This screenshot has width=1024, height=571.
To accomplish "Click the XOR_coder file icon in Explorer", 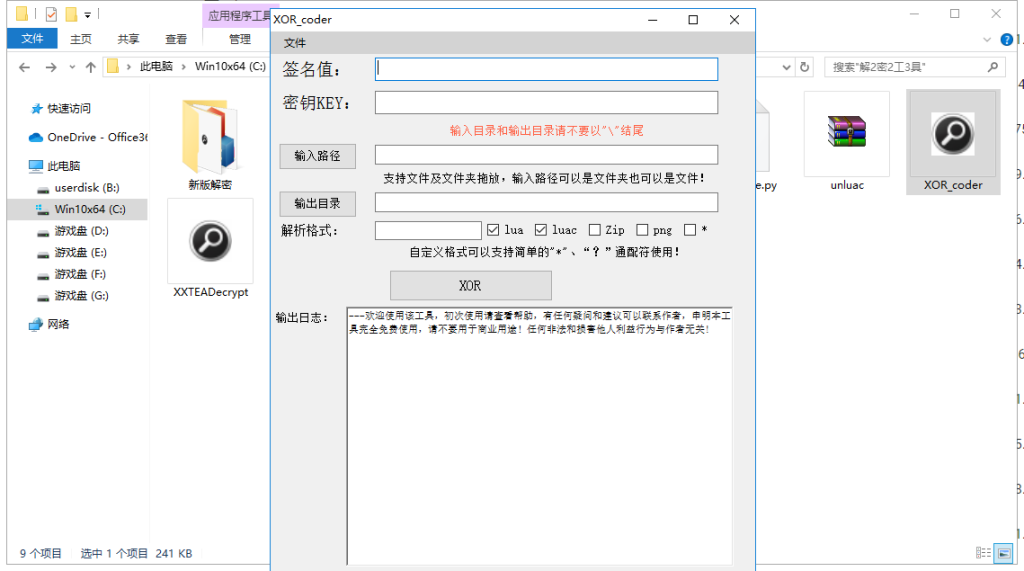I will (952, 134).
